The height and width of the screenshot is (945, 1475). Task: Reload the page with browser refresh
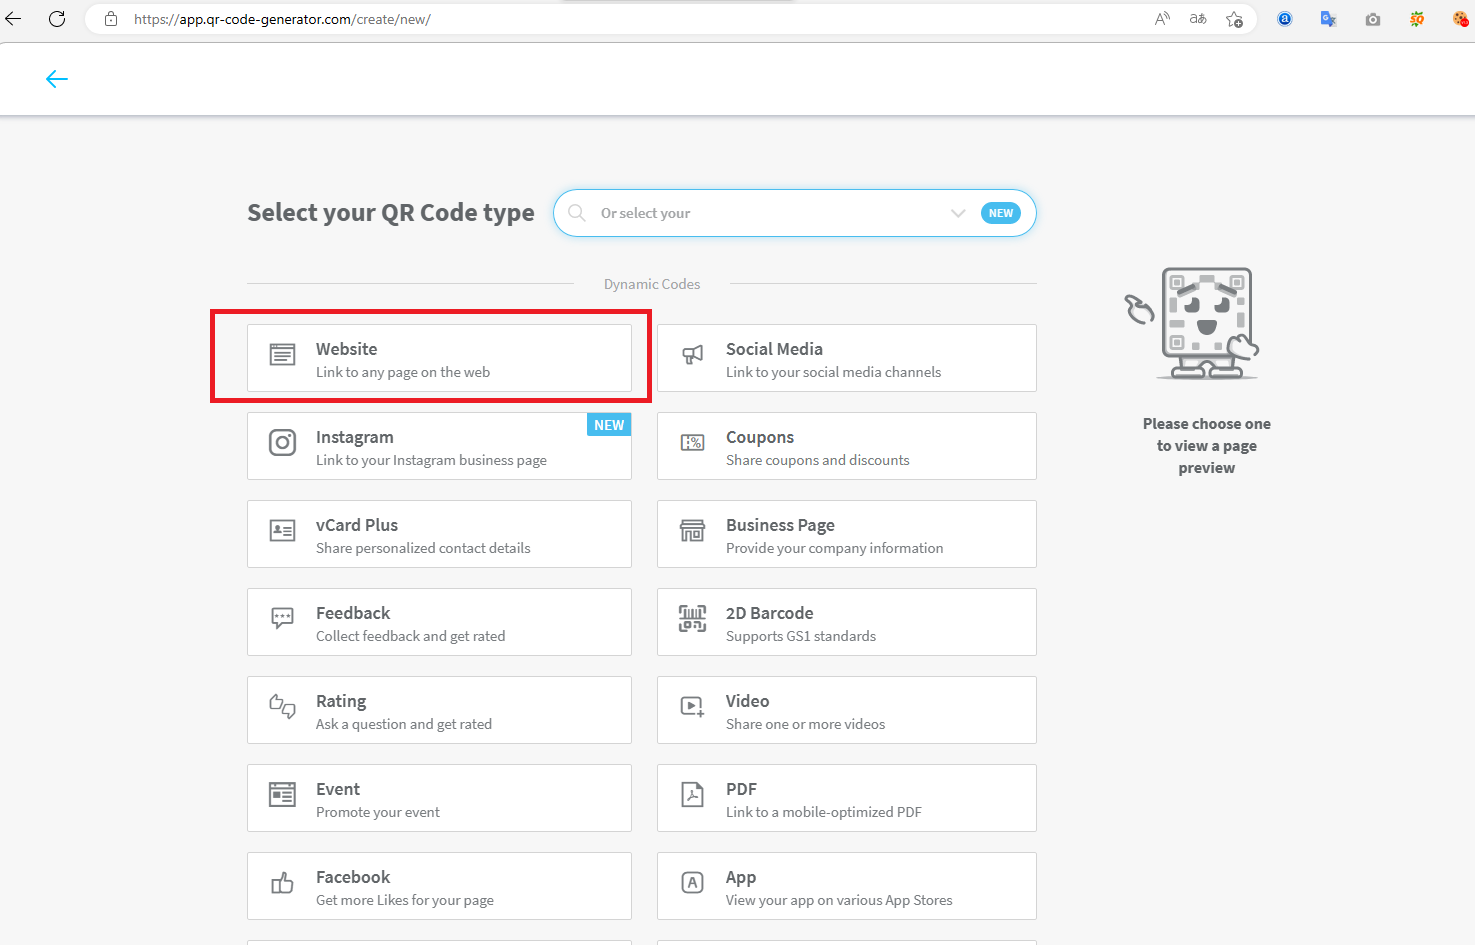pyautogui.click(x=57, y=19)
